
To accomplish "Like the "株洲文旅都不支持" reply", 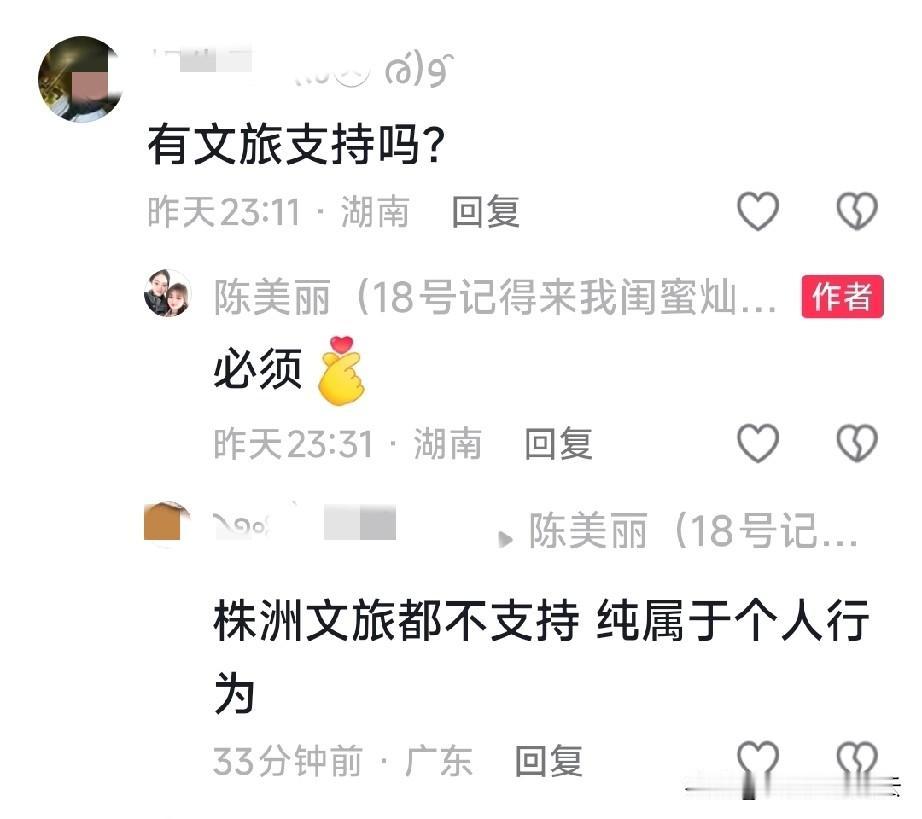I will tap(758, 761).
